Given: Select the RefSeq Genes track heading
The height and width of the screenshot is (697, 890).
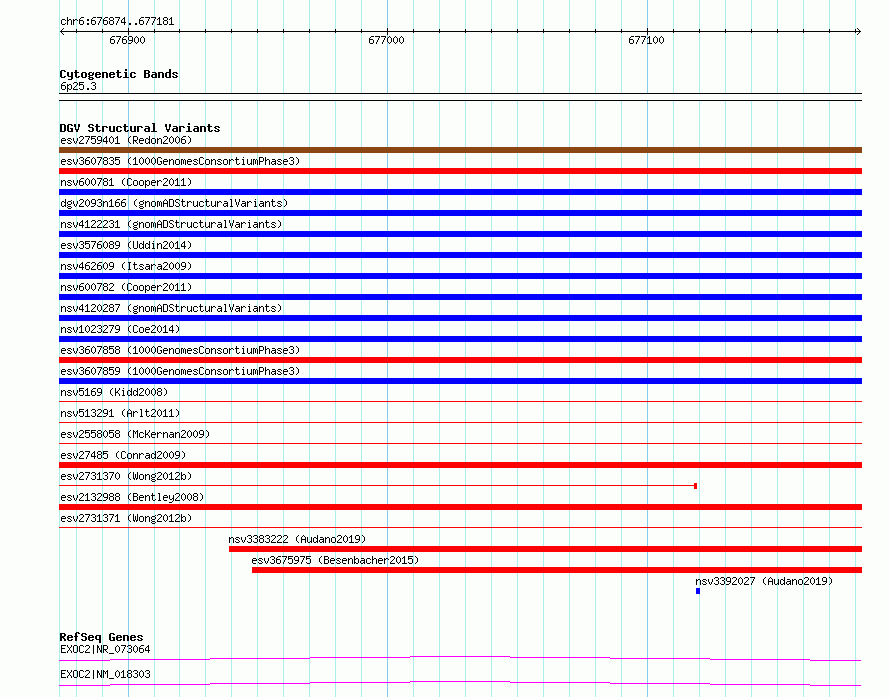Looking at the screenshot, I should click(x=102, y=637).
